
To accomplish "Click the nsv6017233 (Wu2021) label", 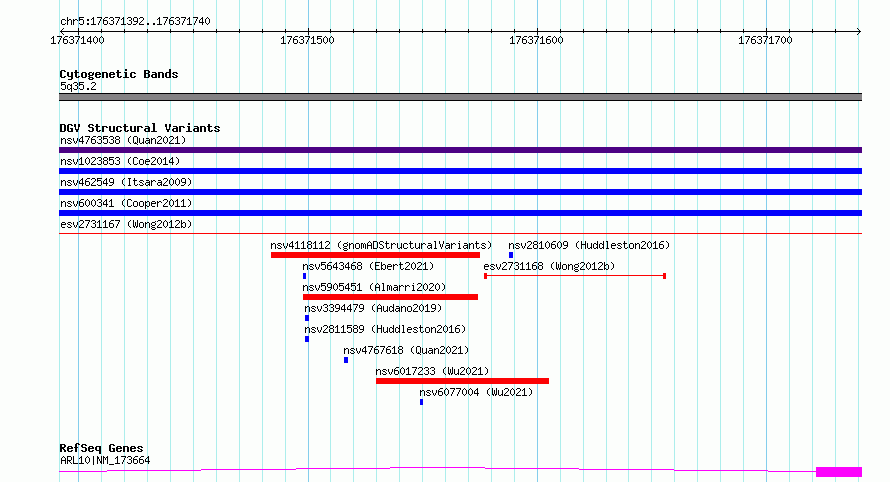I will pos(432,371).
